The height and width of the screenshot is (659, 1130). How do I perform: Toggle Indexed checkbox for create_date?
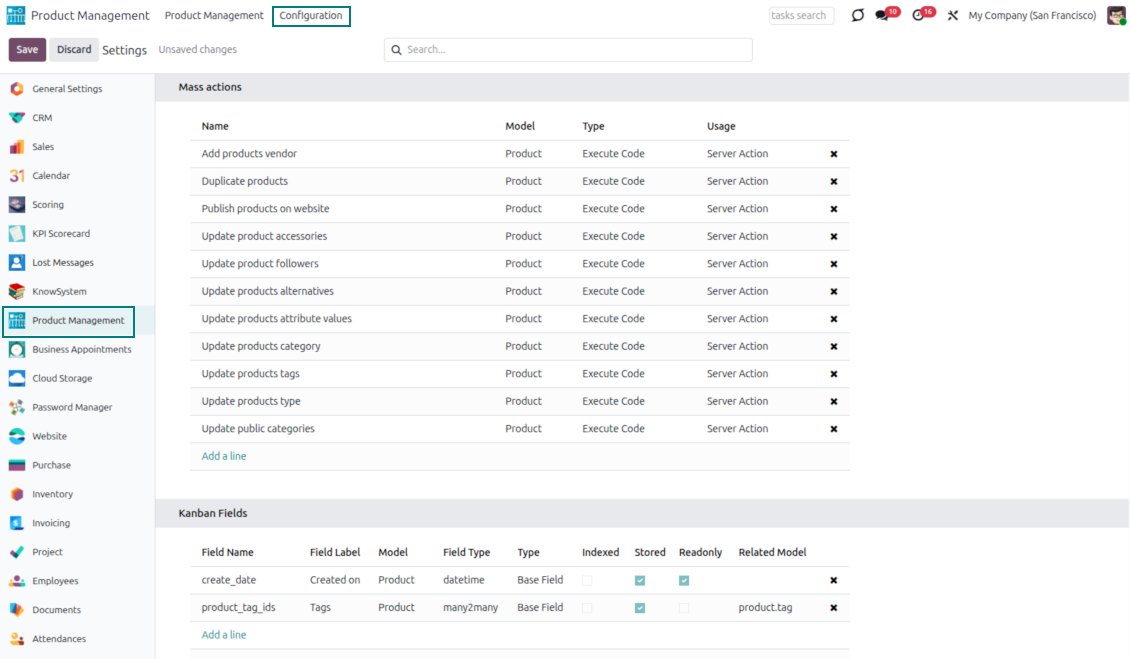point(587,580)
